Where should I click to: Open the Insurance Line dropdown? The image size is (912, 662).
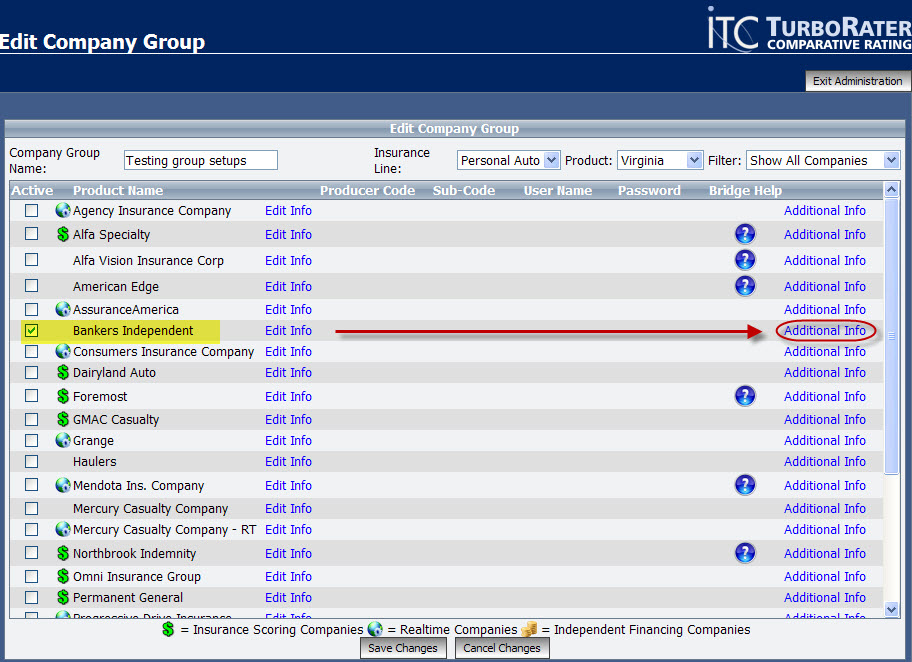pos(508,160)
